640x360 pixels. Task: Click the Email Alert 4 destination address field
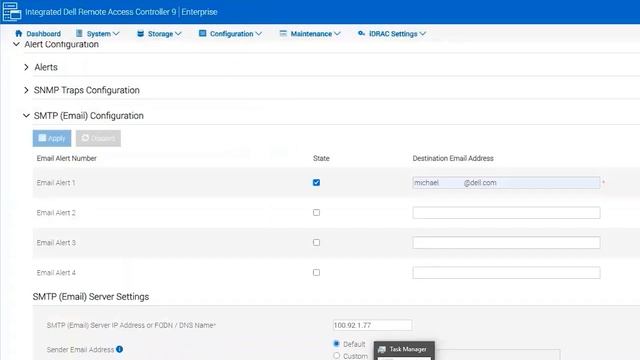click(506, 273)
